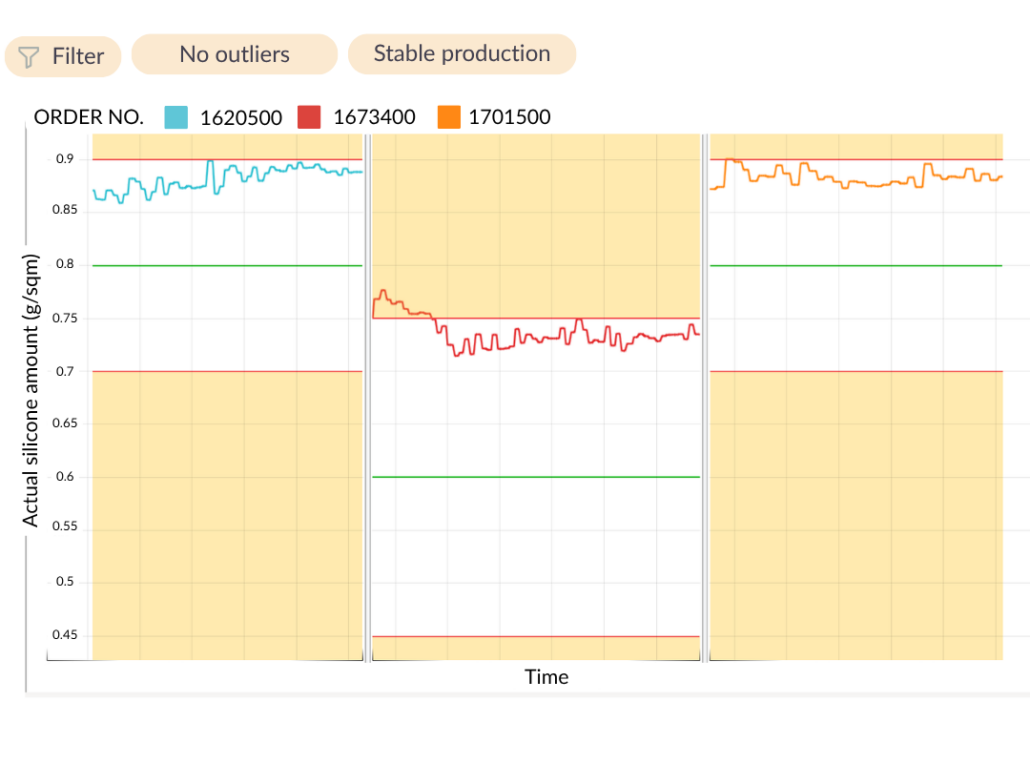Click the Actual silicone amount y-axis title

coord(31,389)
